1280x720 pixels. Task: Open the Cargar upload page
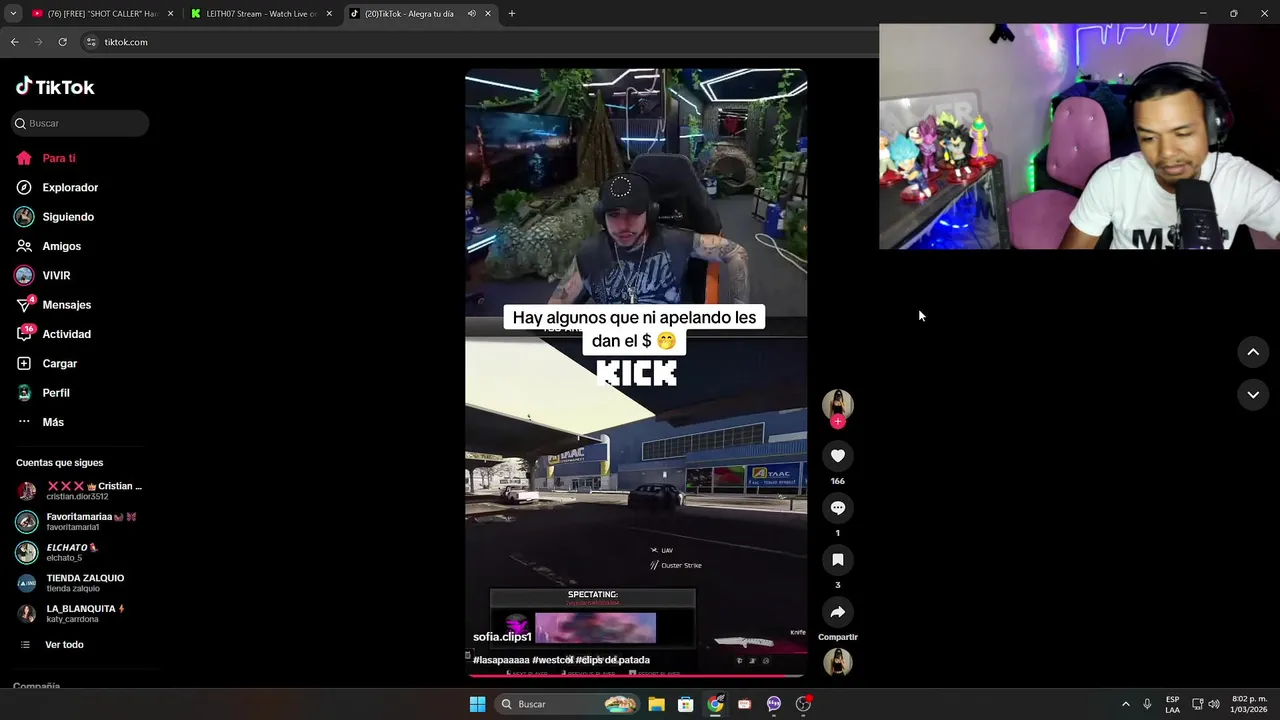(x=47, y=363)
